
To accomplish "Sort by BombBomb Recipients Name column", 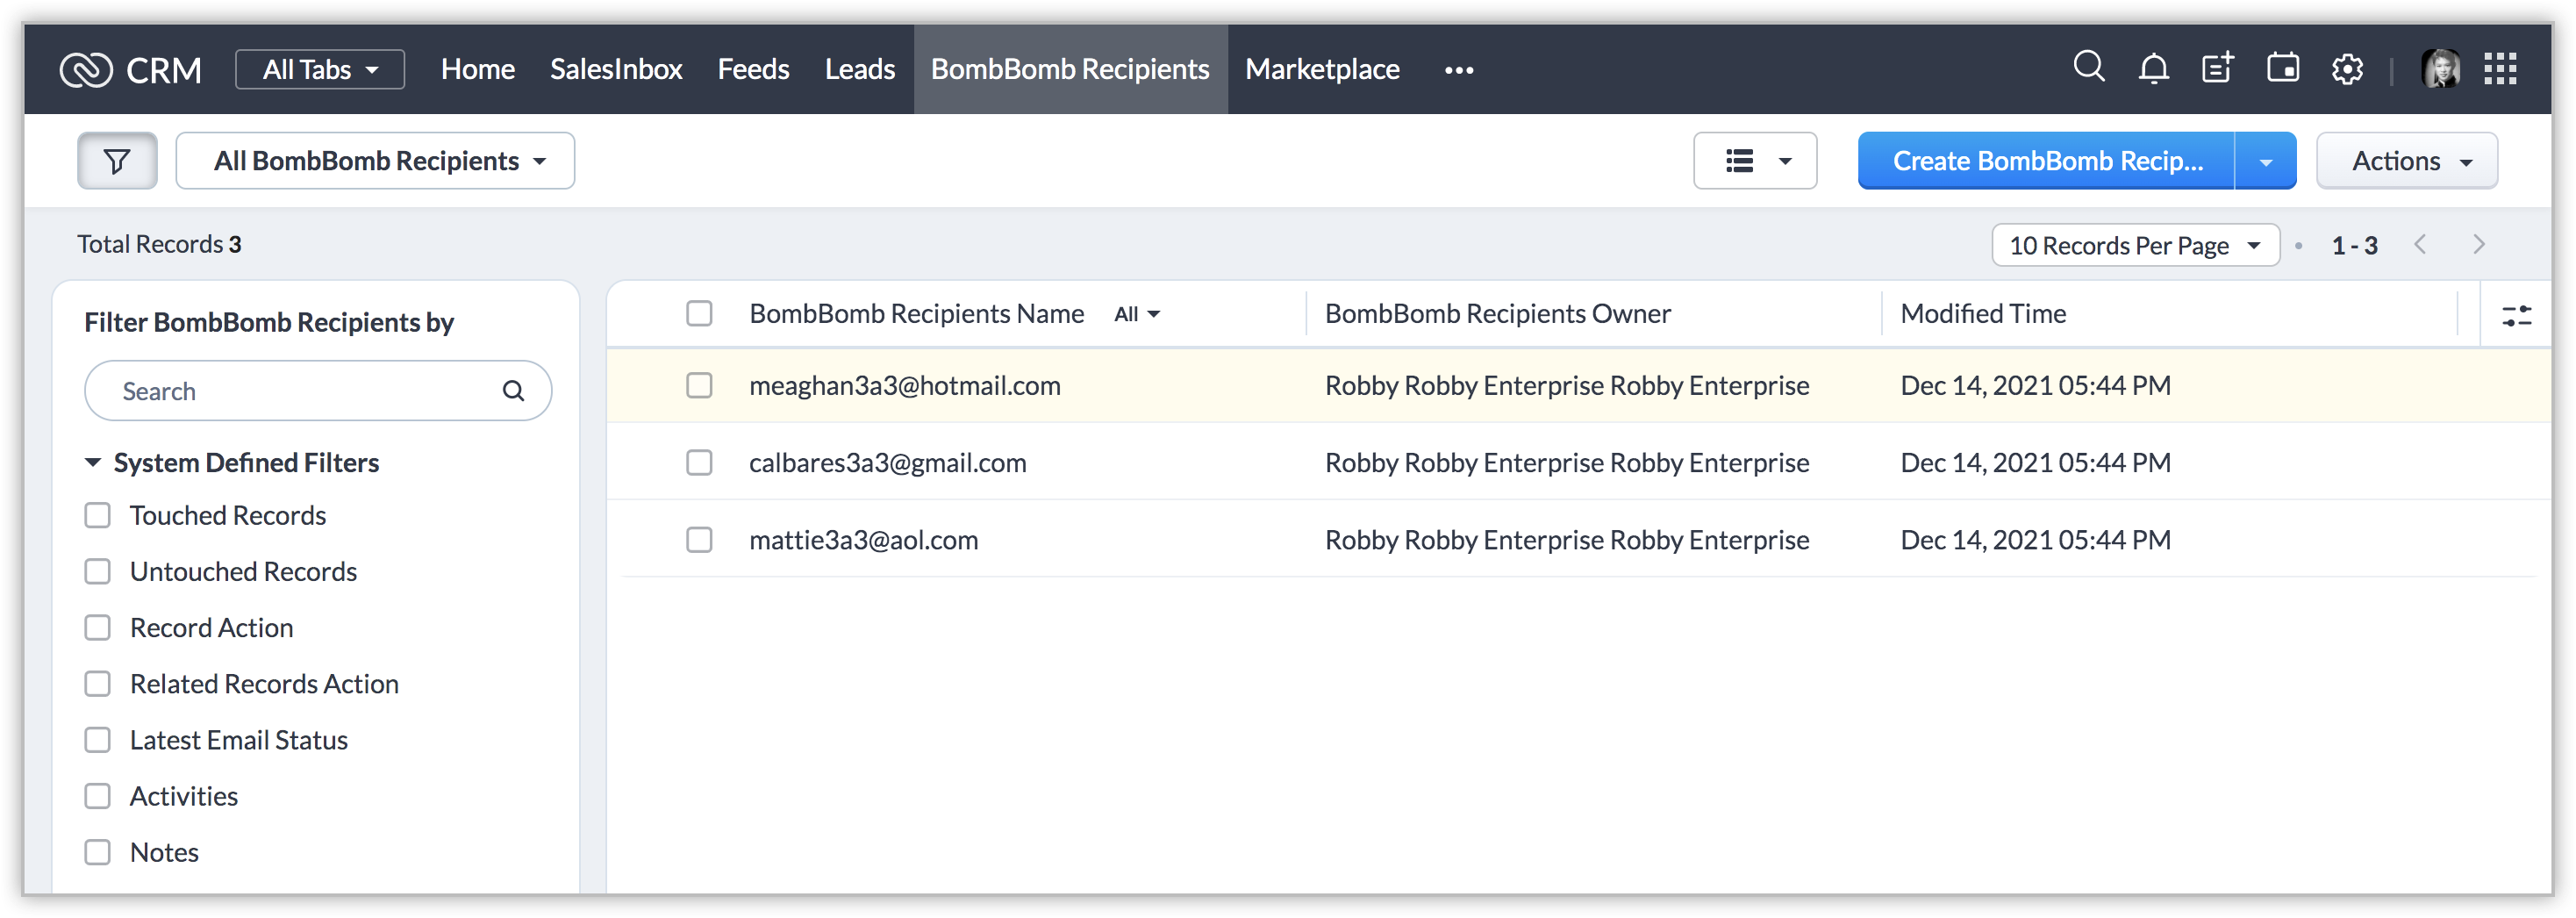I will 916,314.
